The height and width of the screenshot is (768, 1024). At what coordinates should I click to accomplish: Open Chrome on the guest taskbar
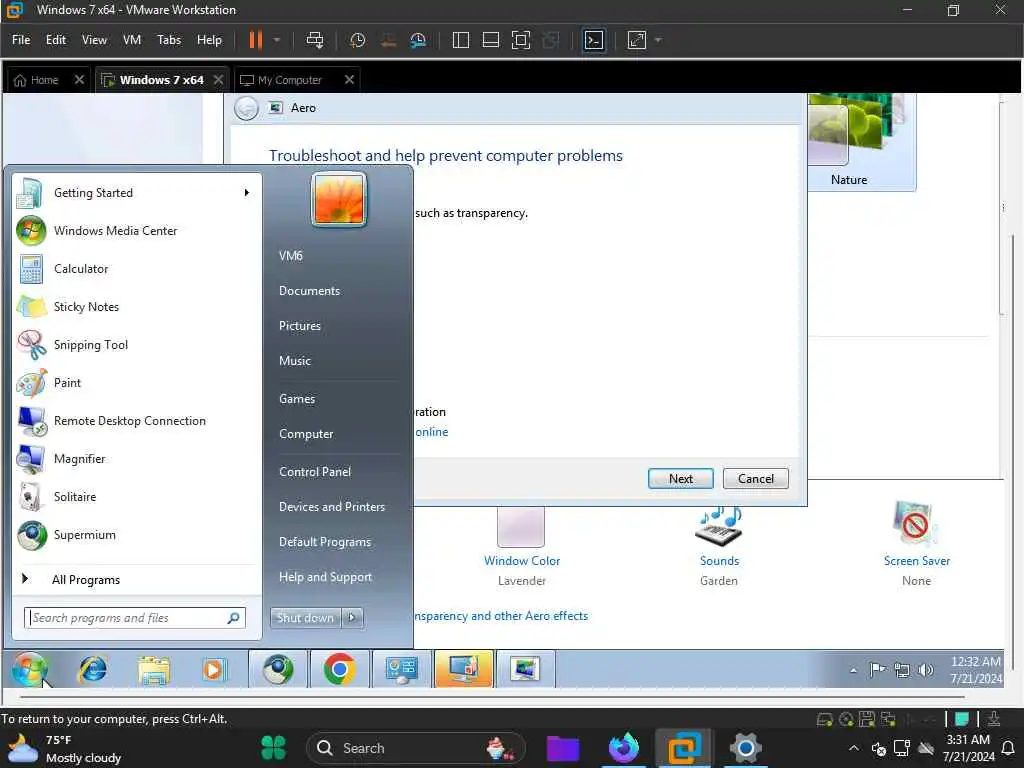tap(339, 669)
